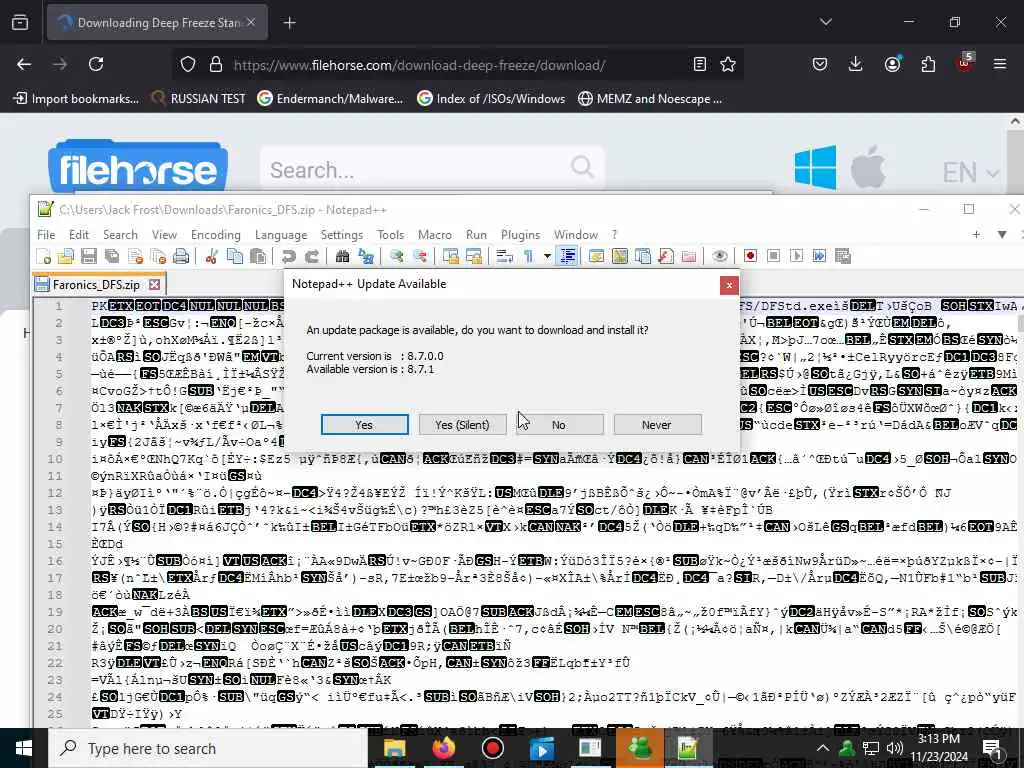Click the Stop macro recording icon
This screenshot has width=1024, height=768.
pos(773,256)
